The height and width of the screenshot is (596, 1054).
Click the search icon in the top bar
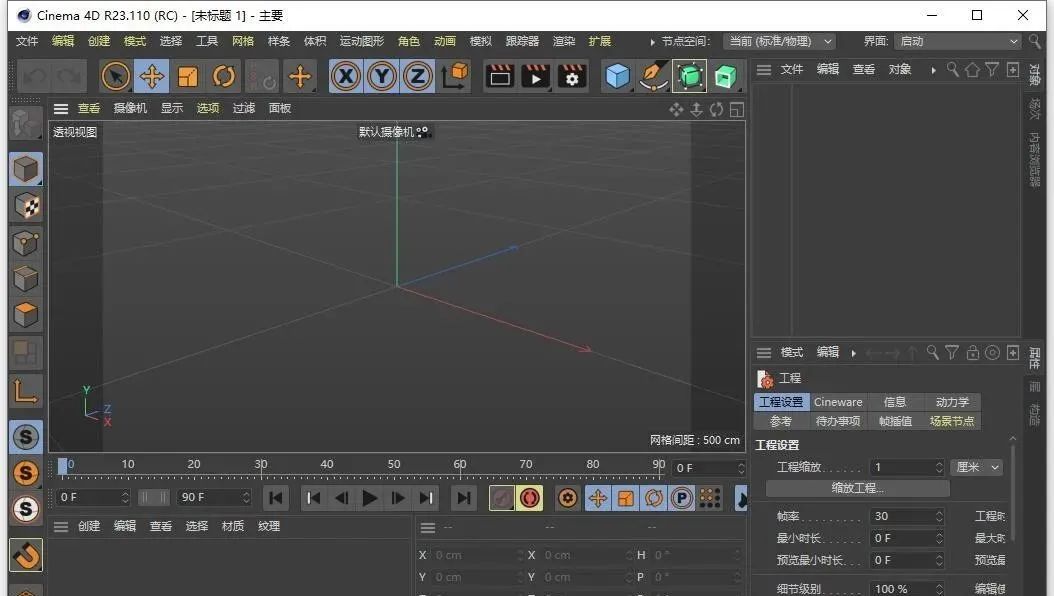tap(1035, 42)
